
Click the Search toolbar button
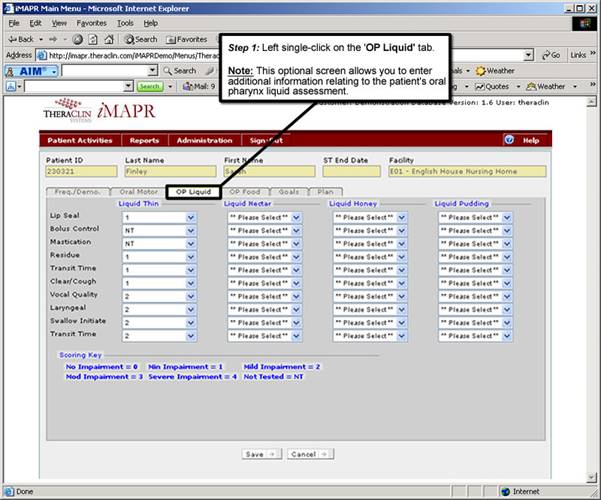click(141, 39)
